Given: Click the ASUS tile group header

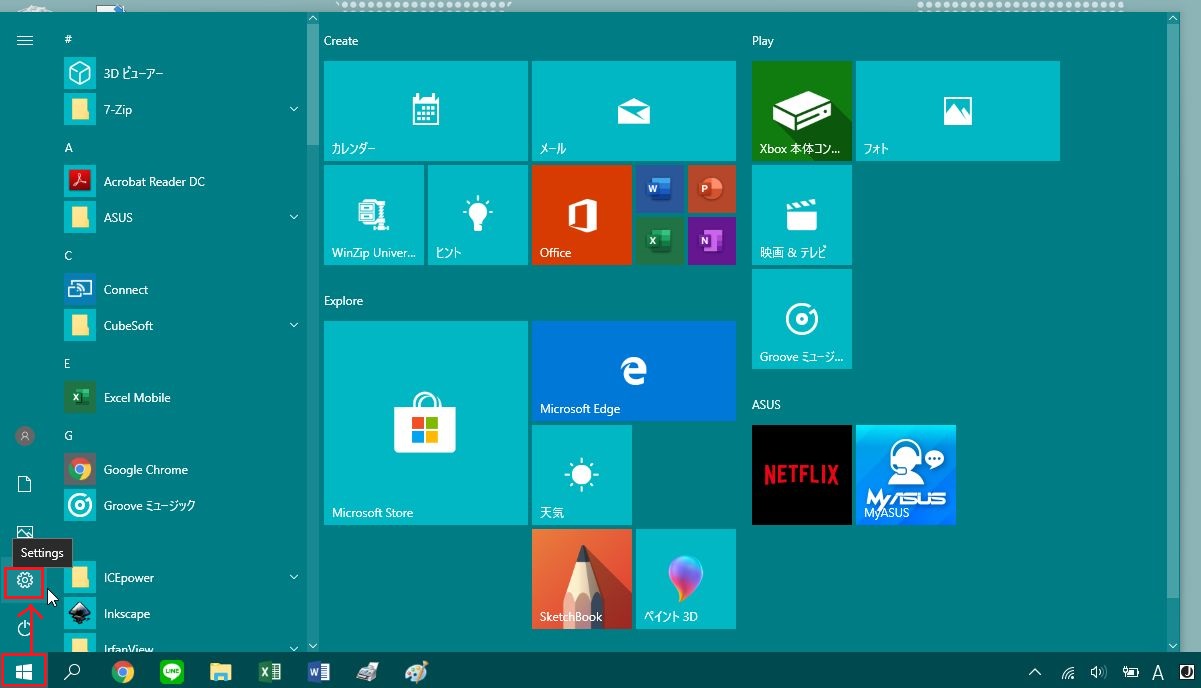Looking at the screenshot, I should pos(766,405).
